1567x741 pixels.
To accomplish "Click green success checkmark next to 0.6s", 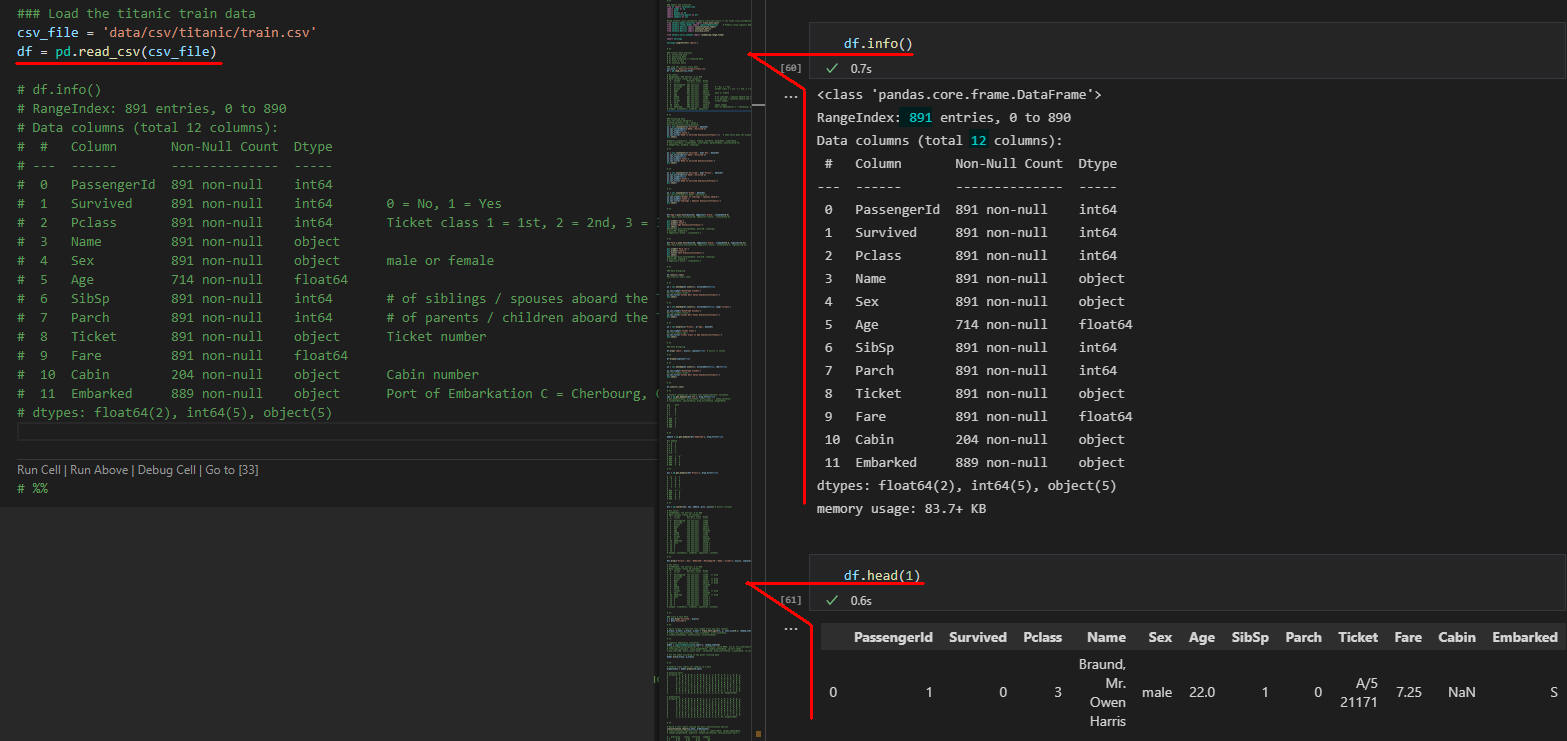I will click(832, 601).
